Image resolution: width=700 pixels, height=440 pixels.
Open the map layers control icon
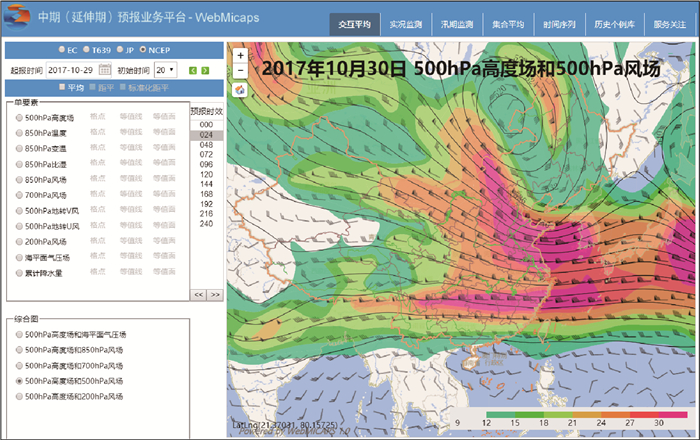(240, 89)
